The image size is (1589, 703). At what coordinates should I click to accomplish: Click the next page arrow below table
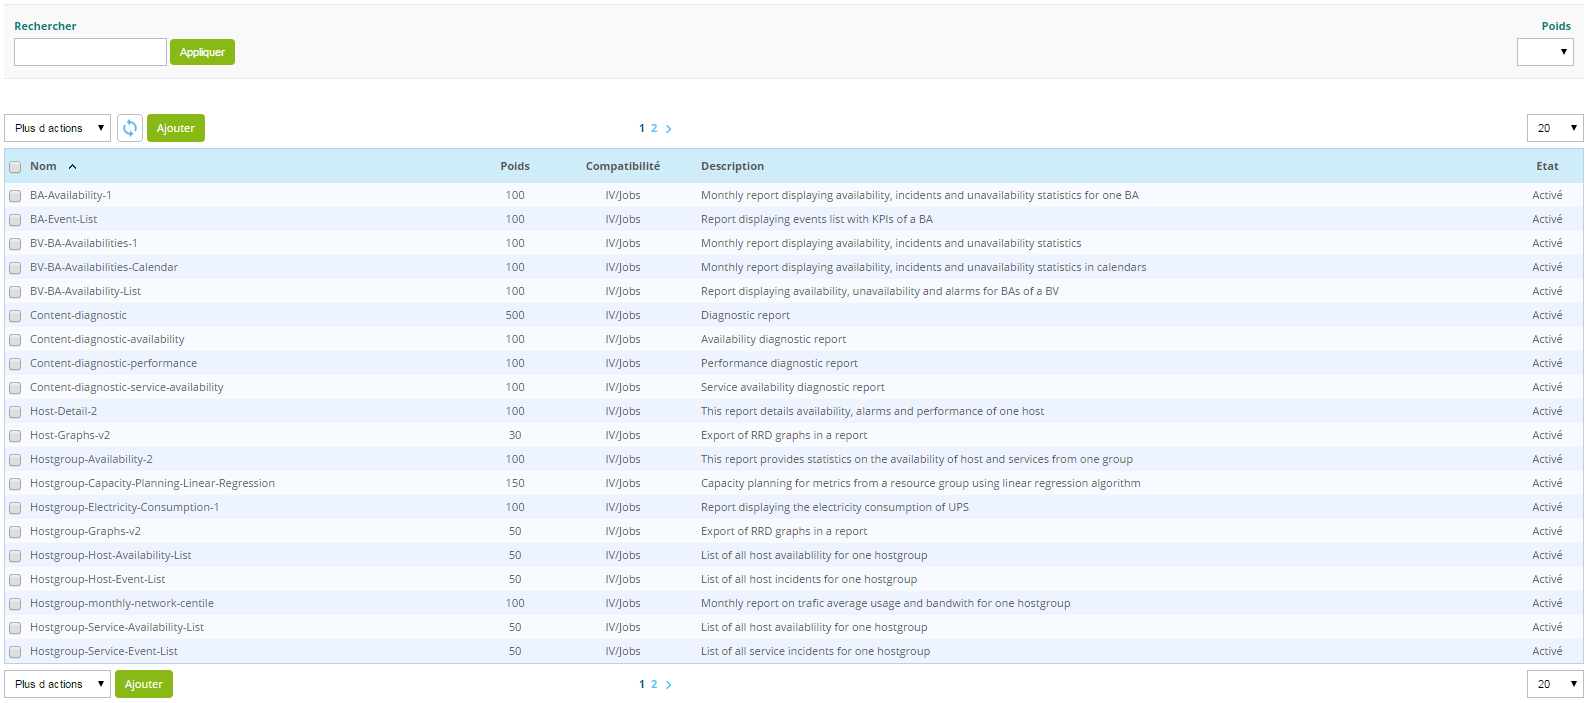coord(669,685)
